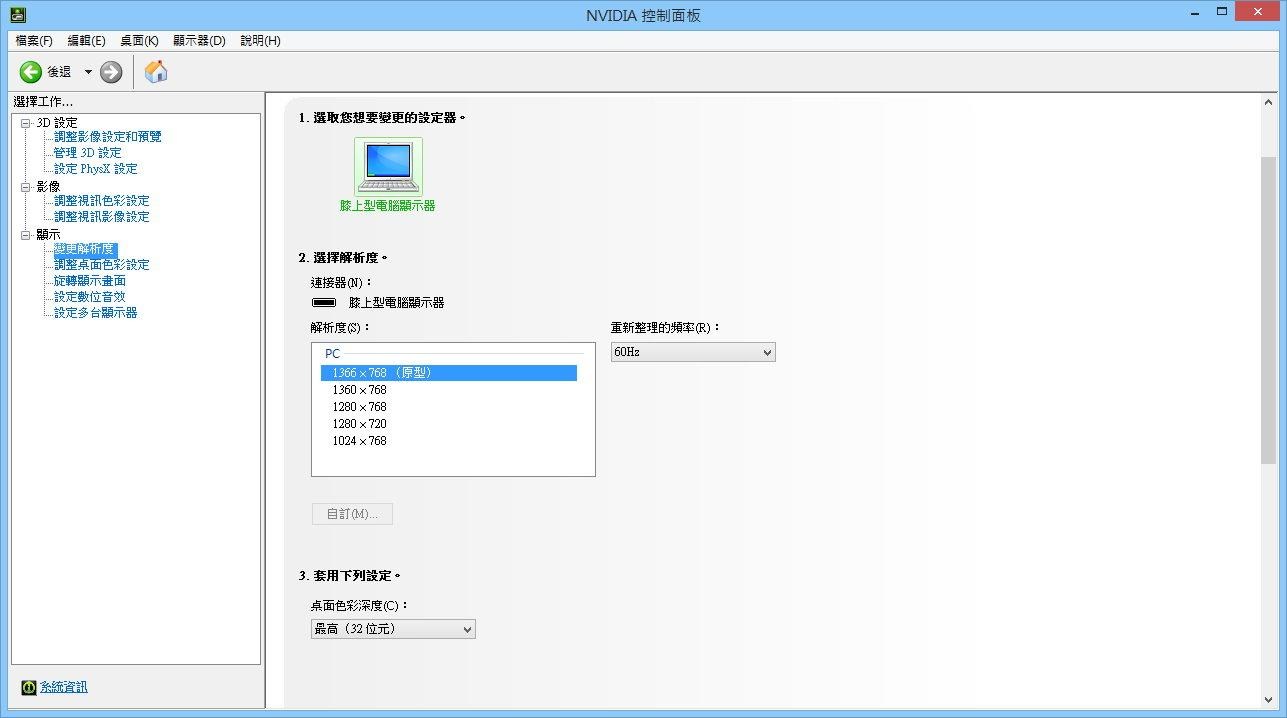Screen dimensions: 1287x718
Task: Click the NVIDIA title bar icon
Action: [x=18, y=15]
